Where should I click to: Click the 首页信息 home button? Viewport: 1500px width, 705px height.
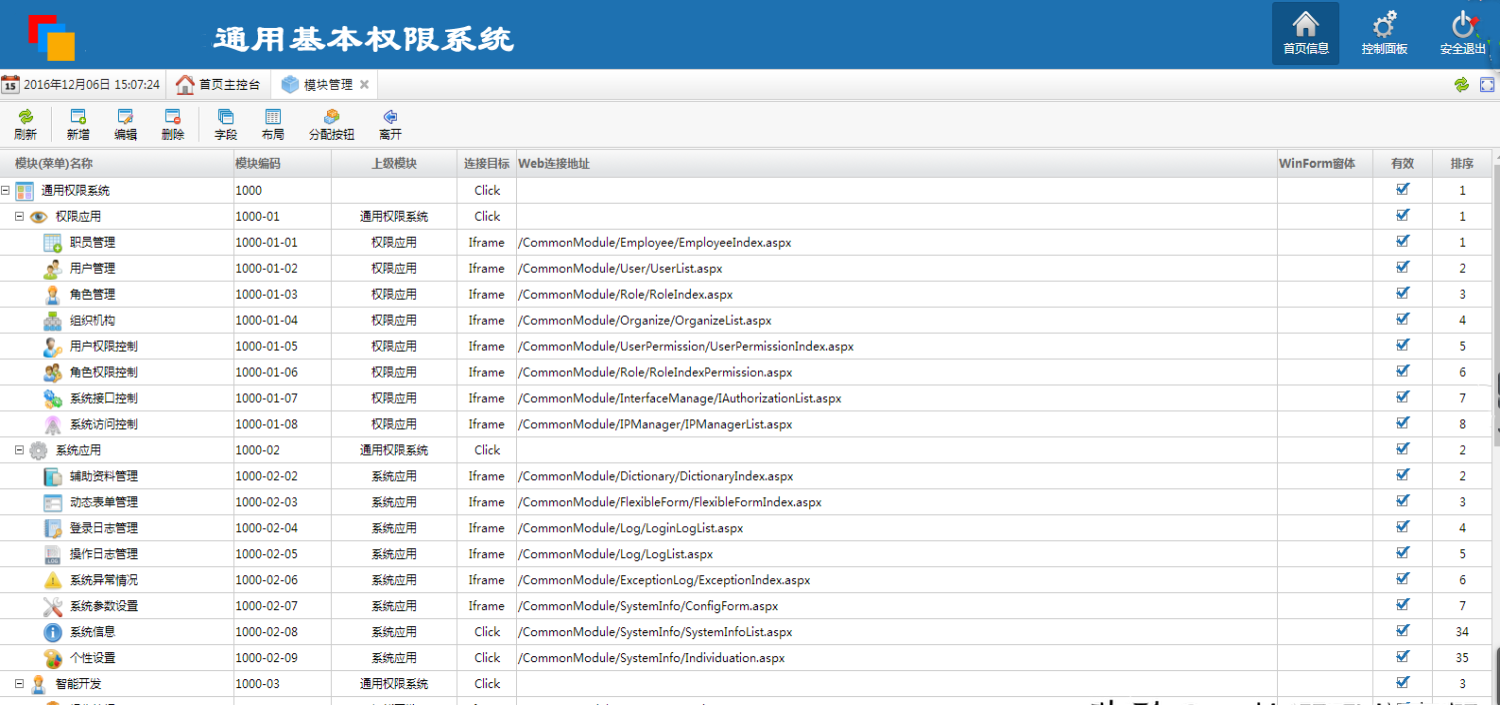[1305, 33]
